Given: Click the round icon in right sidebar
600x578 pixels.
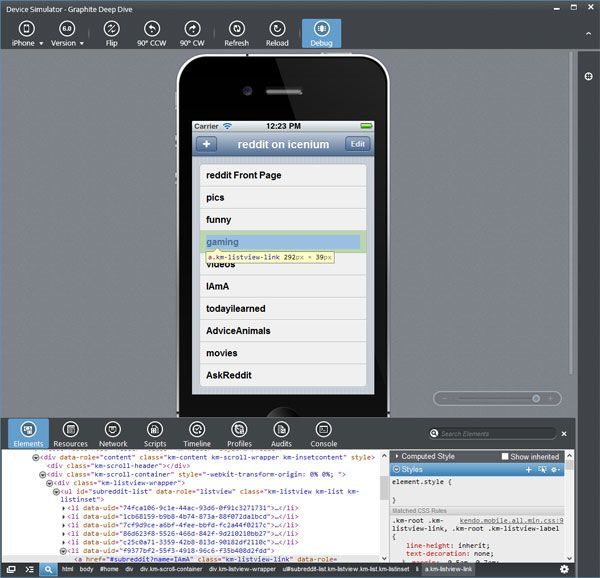Looking at the screenshot, I should pos(589,76).
